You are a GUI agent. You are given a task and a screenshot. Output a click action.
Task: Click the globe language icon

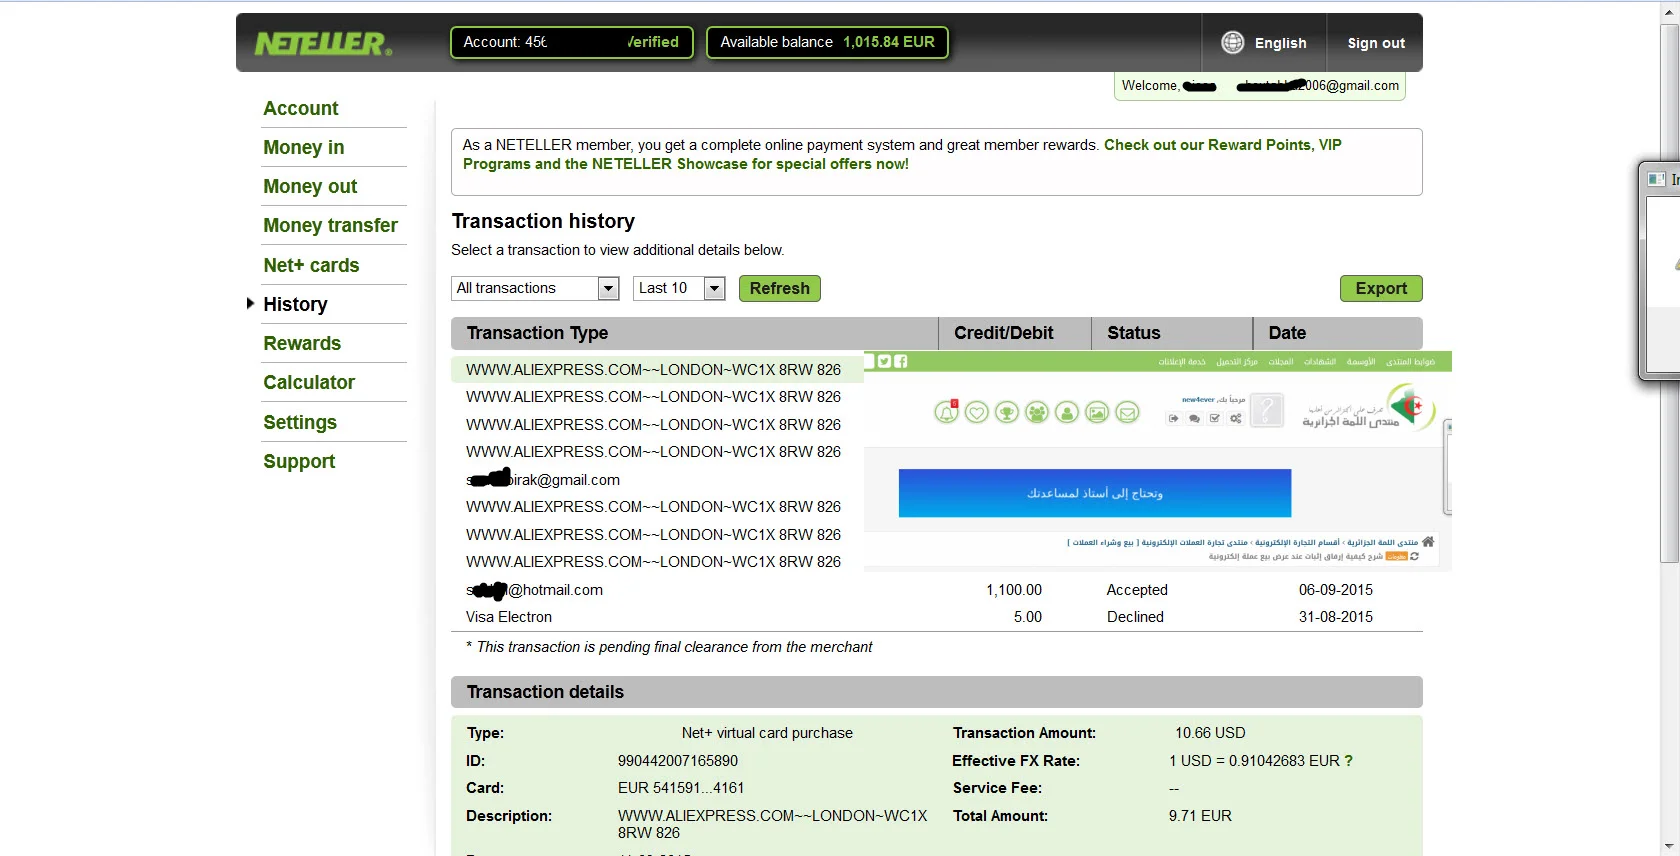pyautogui.click(x=1232, y=42)
